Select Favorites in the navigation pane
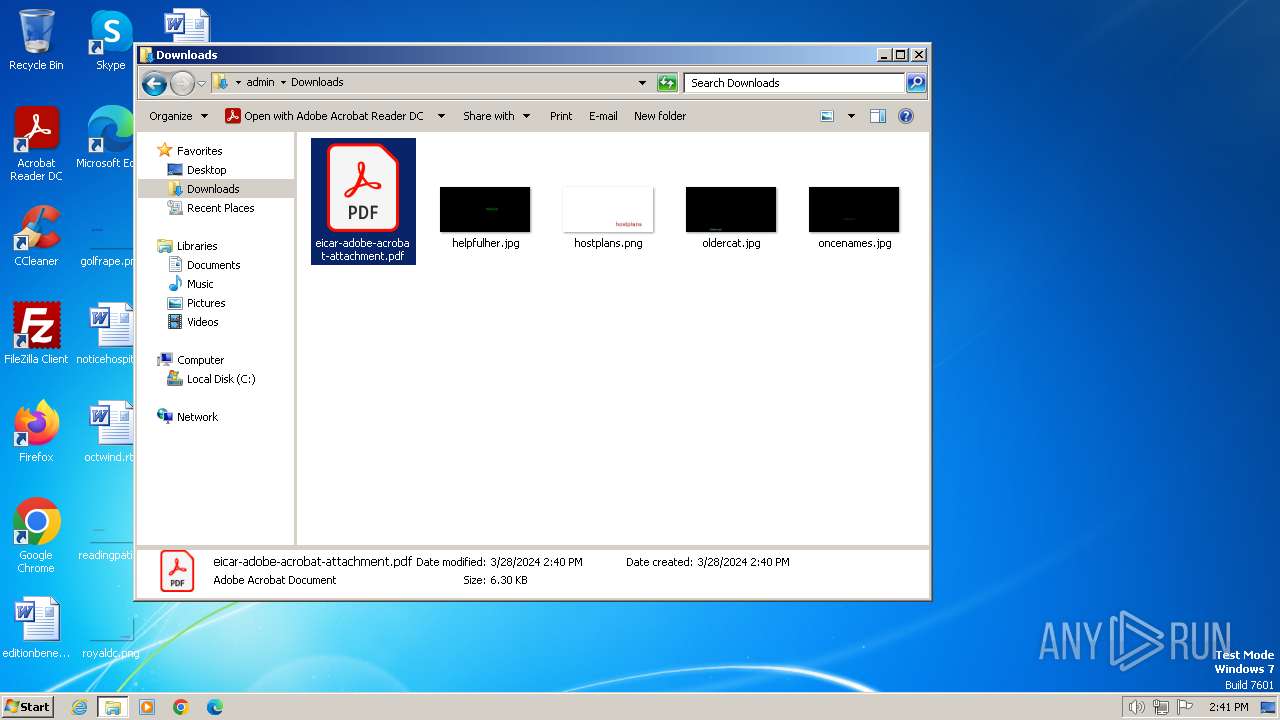The width and height of the screenshot is (1280, 720). tap(199, 151)
